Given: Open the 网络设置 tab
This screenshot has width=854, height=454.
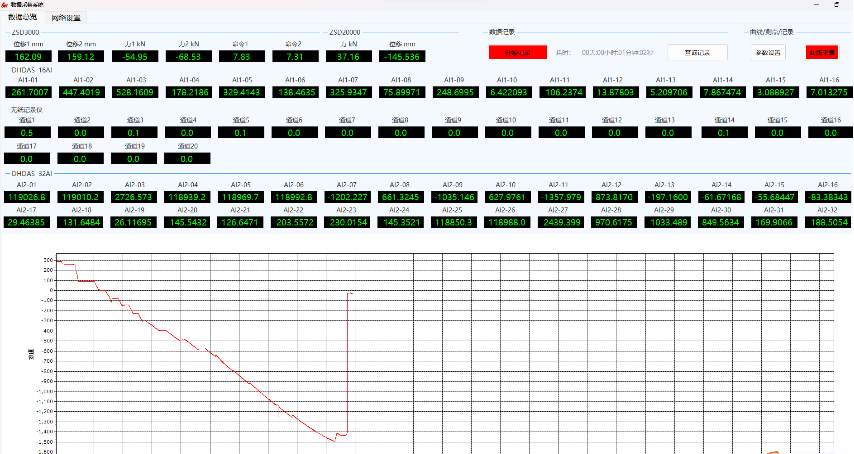Looking at the screenshot, I should (x=66, y=18).
